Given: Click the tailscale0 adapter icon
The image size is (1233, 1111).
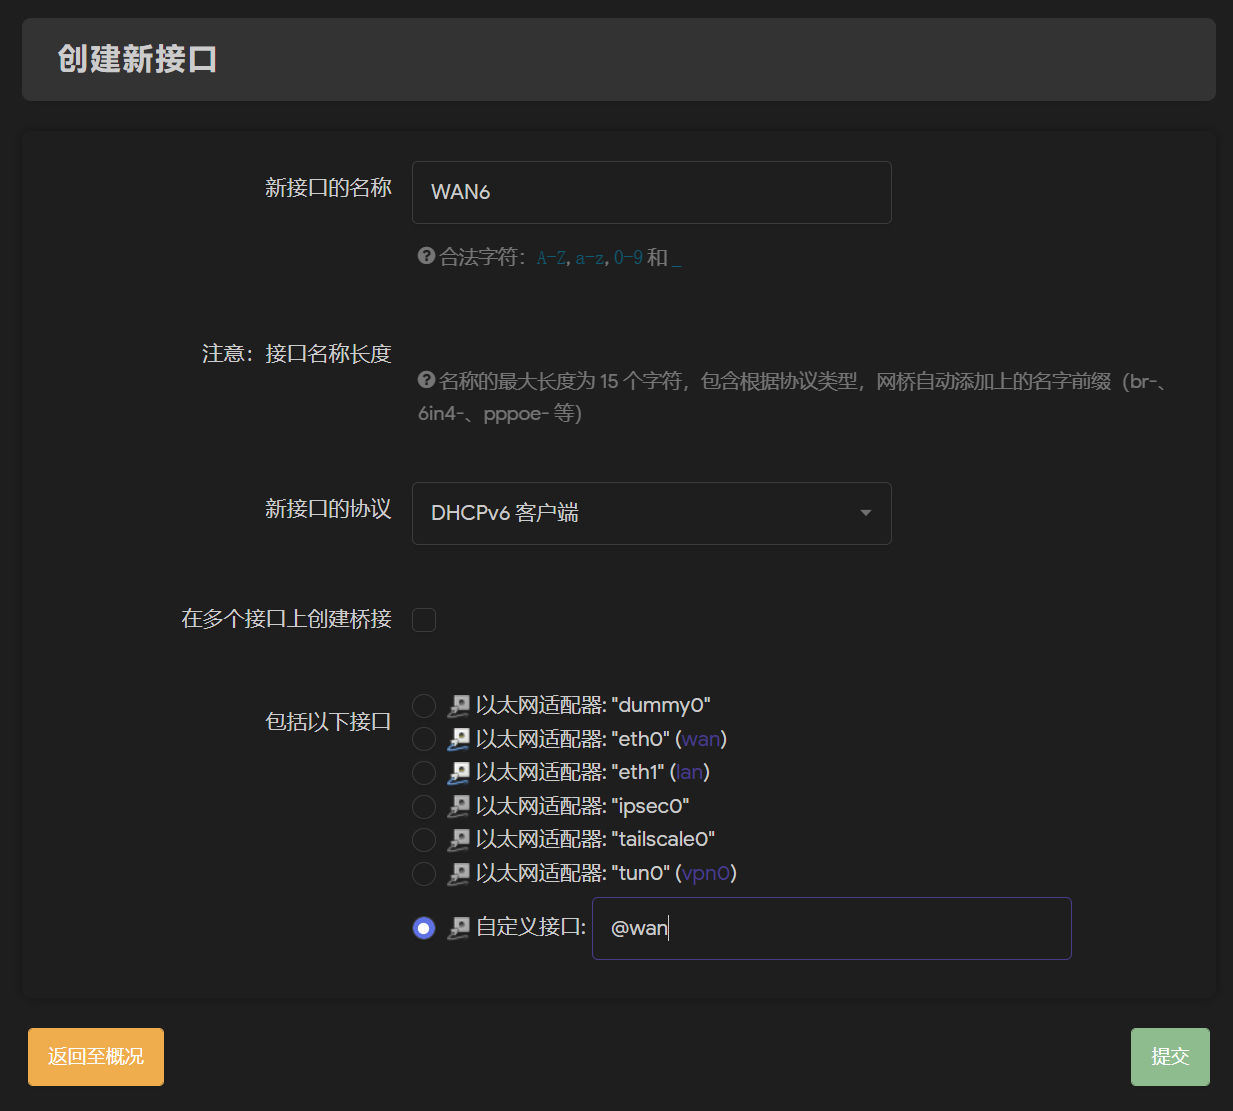Looking at the screenshot, I should [x=459, y=840].
